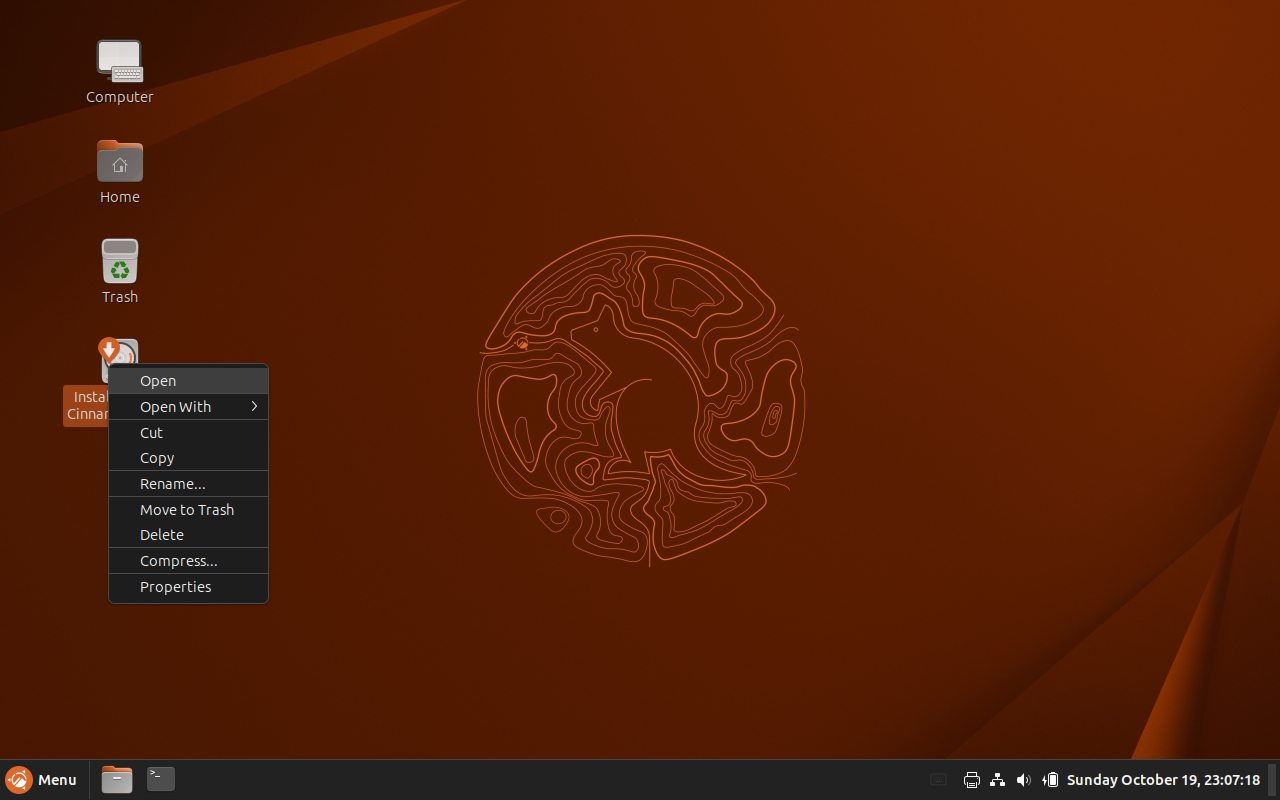Click the date and time clock
The width and height of the screenshot is (1280, 800).
[x=1163, y=780]
